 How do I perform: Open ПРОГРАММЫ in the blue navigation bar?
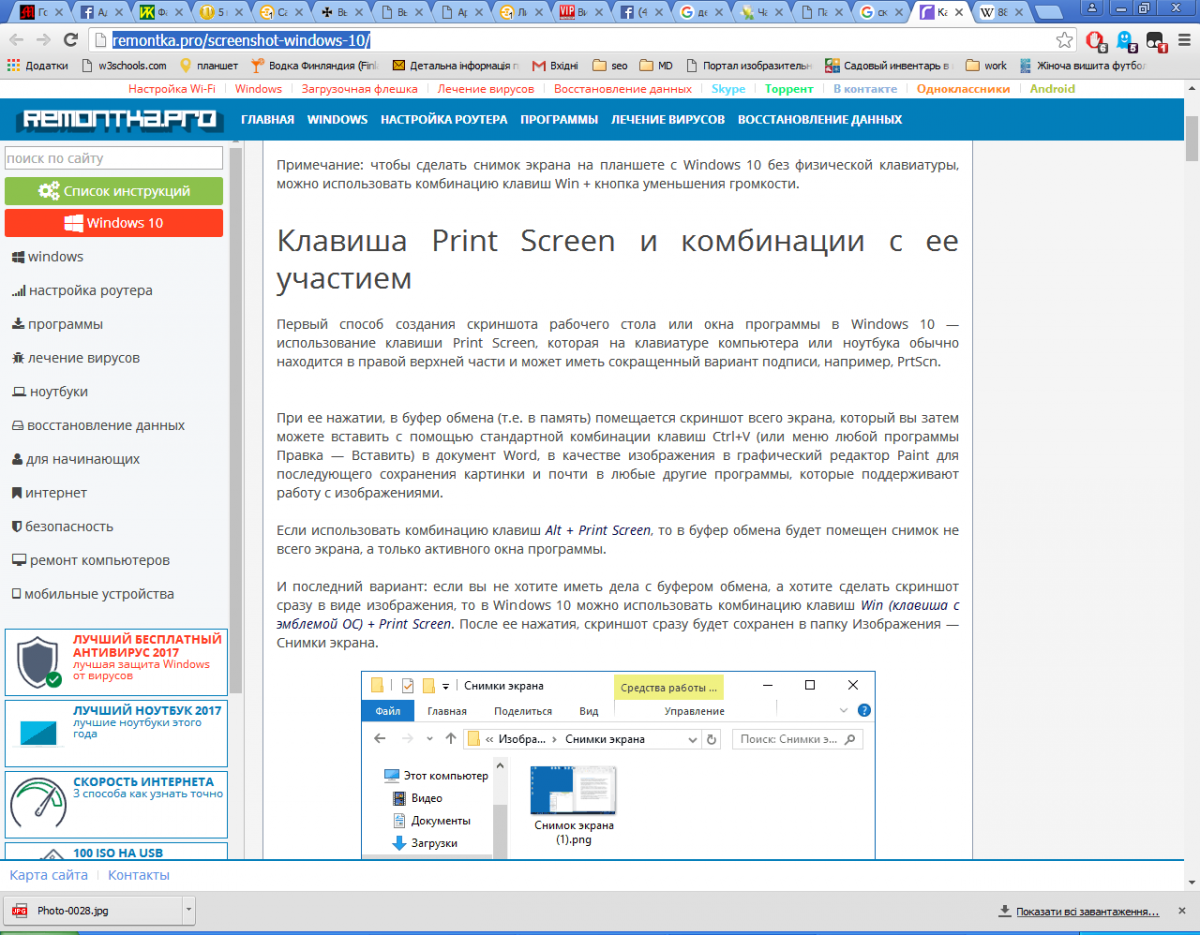coord(558,119)
